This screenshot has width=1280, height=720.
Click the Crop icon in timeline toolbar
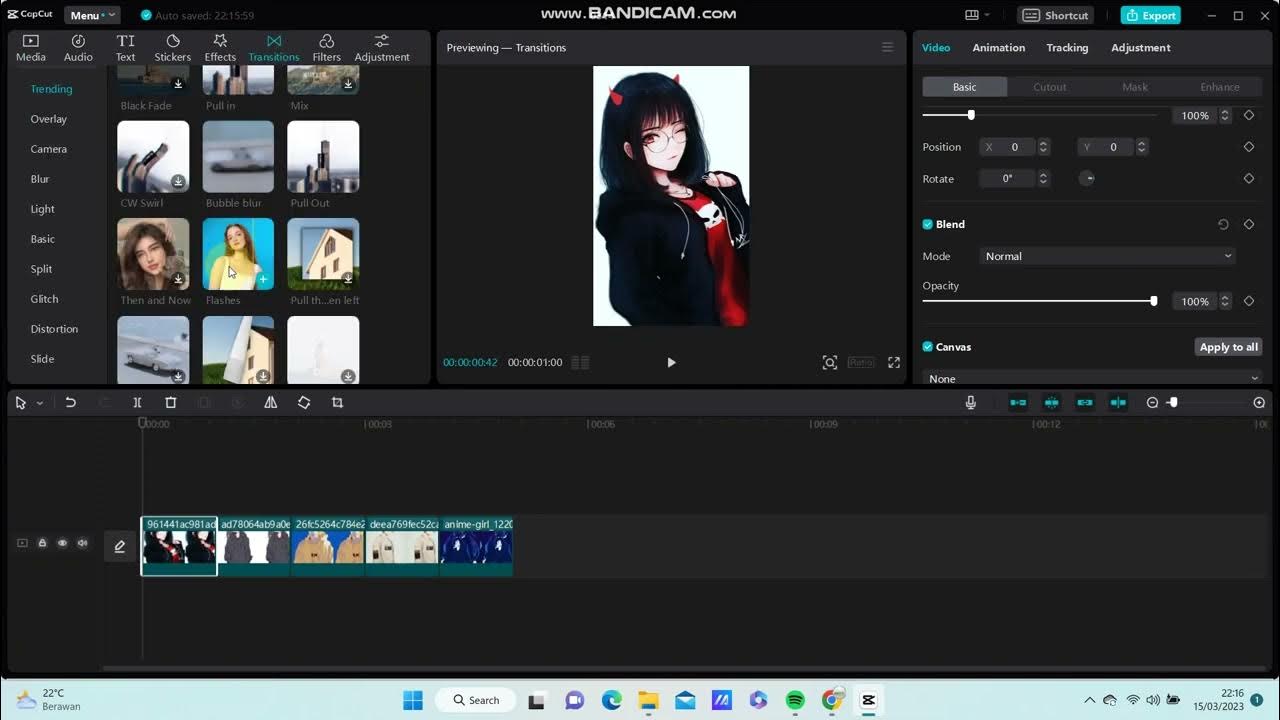coord(337,402)
